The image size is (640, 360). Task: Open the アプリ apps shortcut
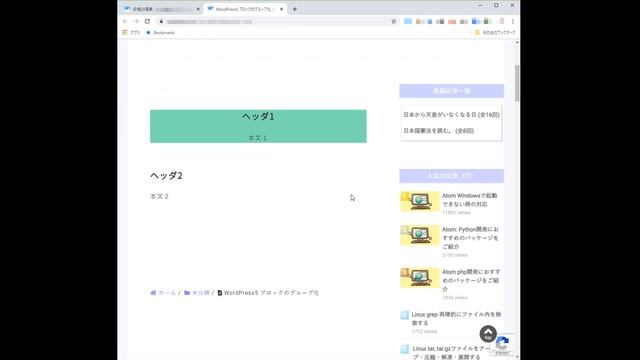131,33
